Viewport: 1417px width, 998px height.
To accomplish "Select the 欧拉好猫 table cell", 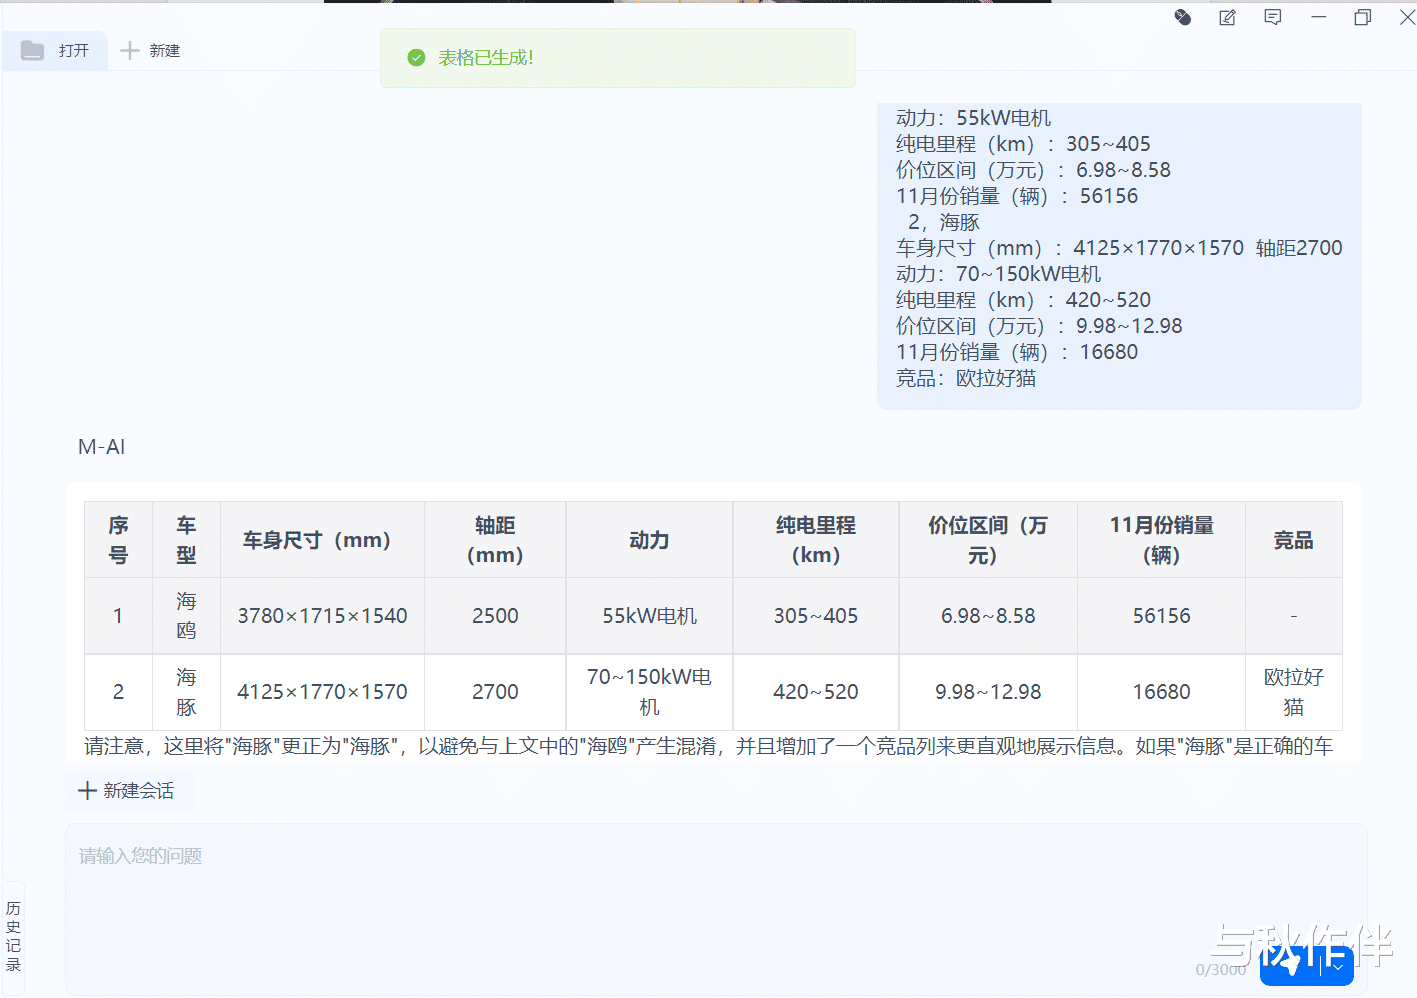I will pos(1293,692).
